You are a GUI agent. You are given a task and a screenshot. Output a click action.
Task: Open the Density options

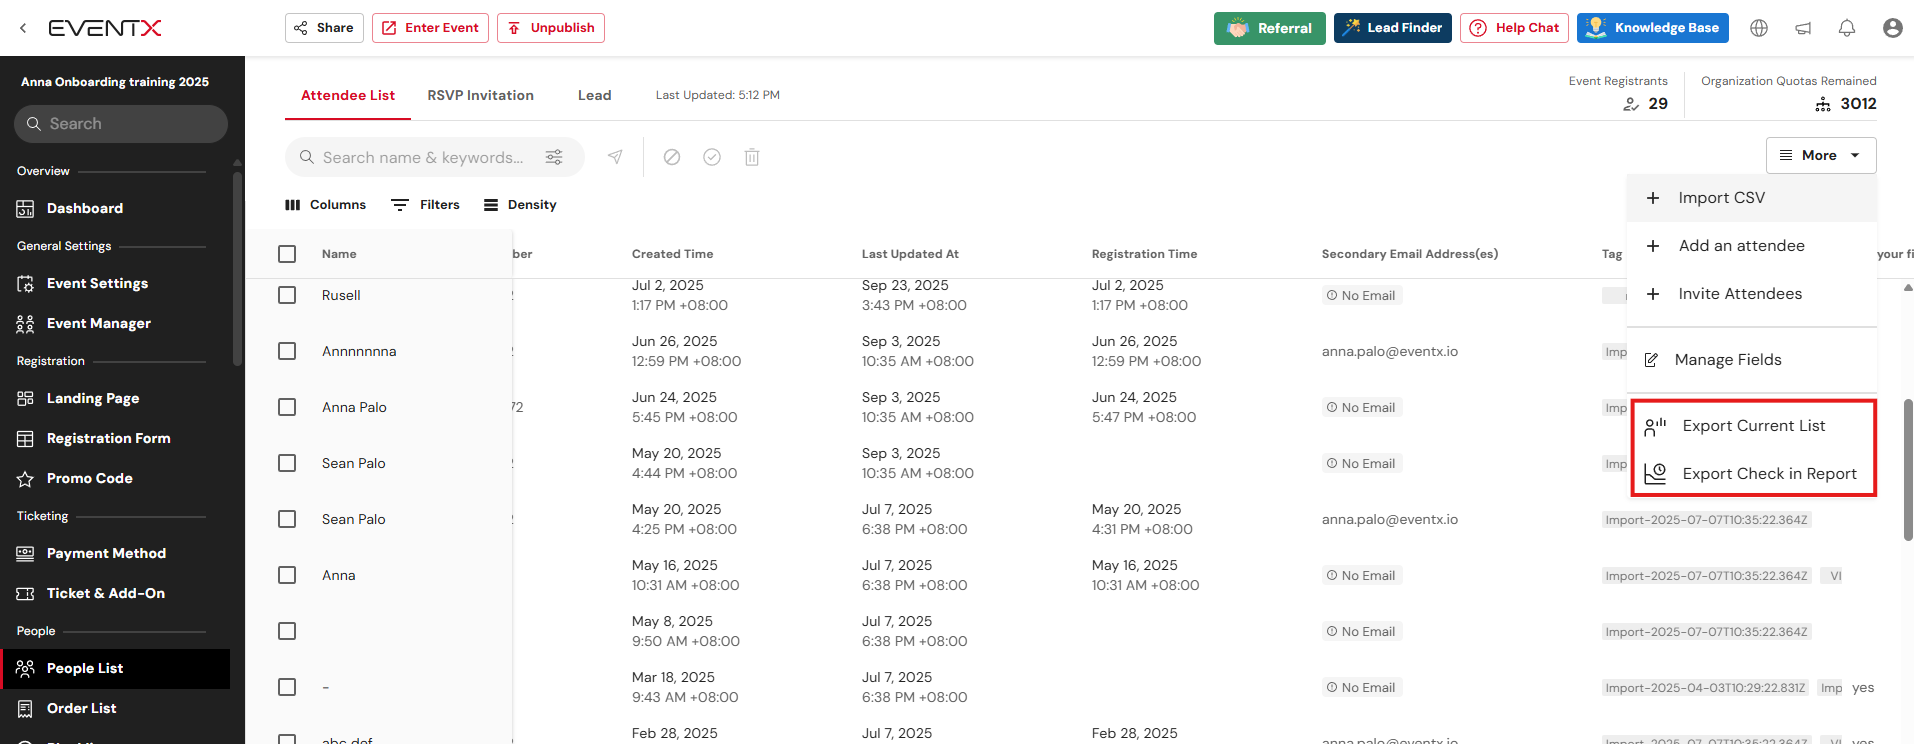tap(520, 205)
